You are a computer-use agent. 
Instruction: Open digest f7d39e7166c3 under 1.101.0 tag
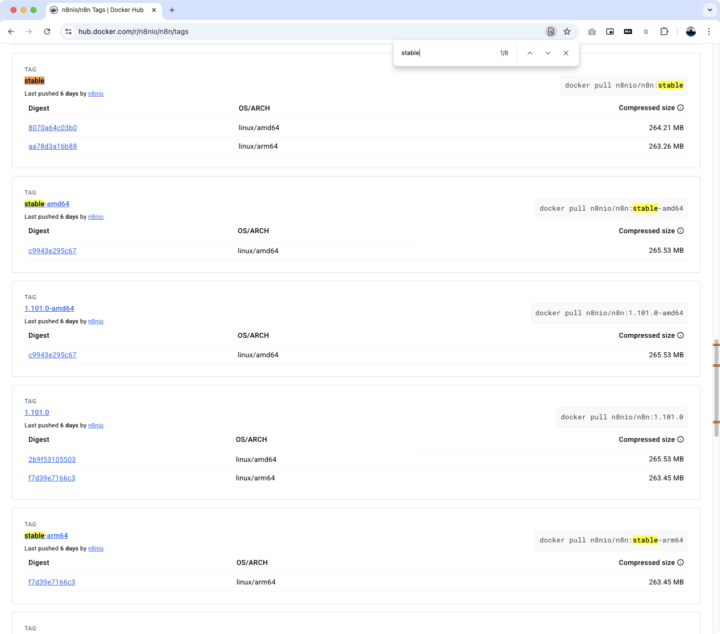pyautogui.click(x=51, y=478)
